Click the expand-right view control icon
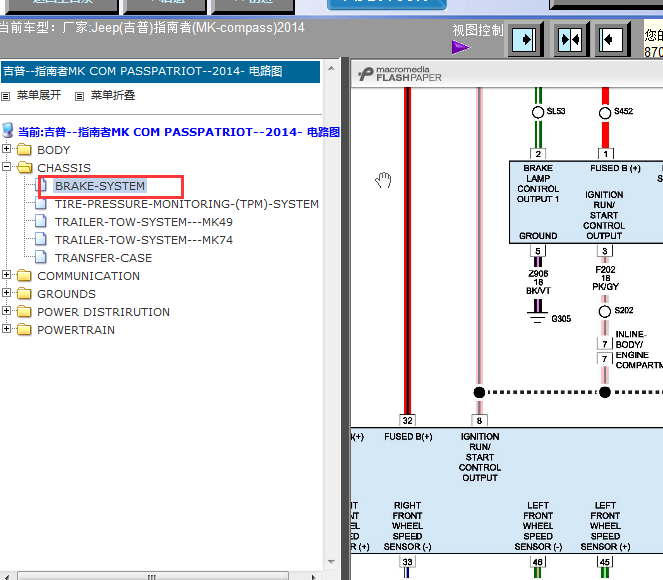The image size is (663, 580). [524, 40]
